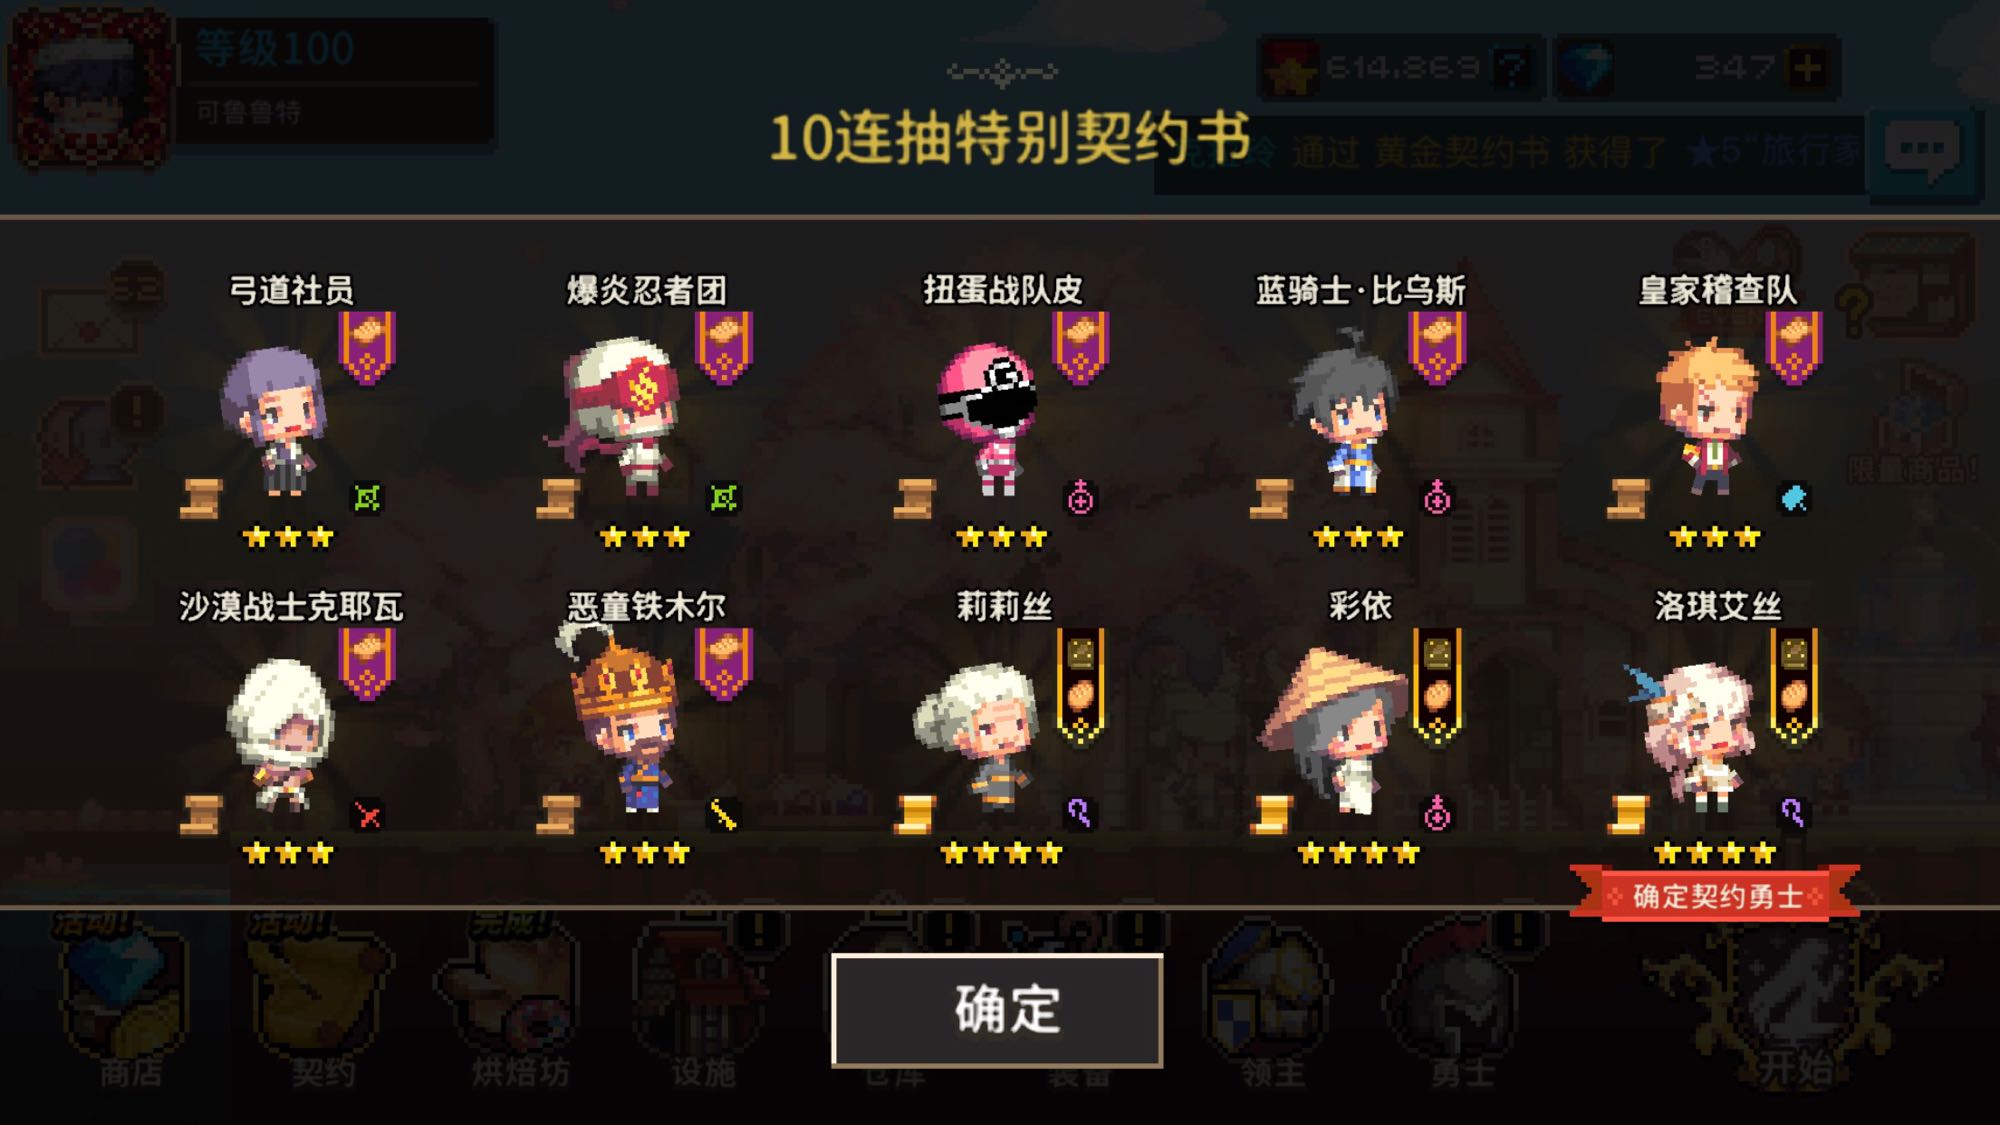Select the 爆炎忍者团 hero sprite

(x=618, y=415)
